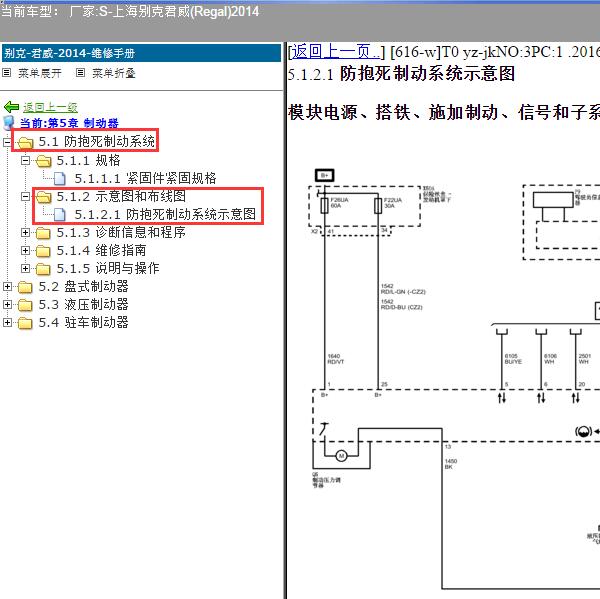This screenshot has width=600, height=599.
Task: Select 5.1.3 诊断信息和程序 tree item
Action: tap(121, 232)
